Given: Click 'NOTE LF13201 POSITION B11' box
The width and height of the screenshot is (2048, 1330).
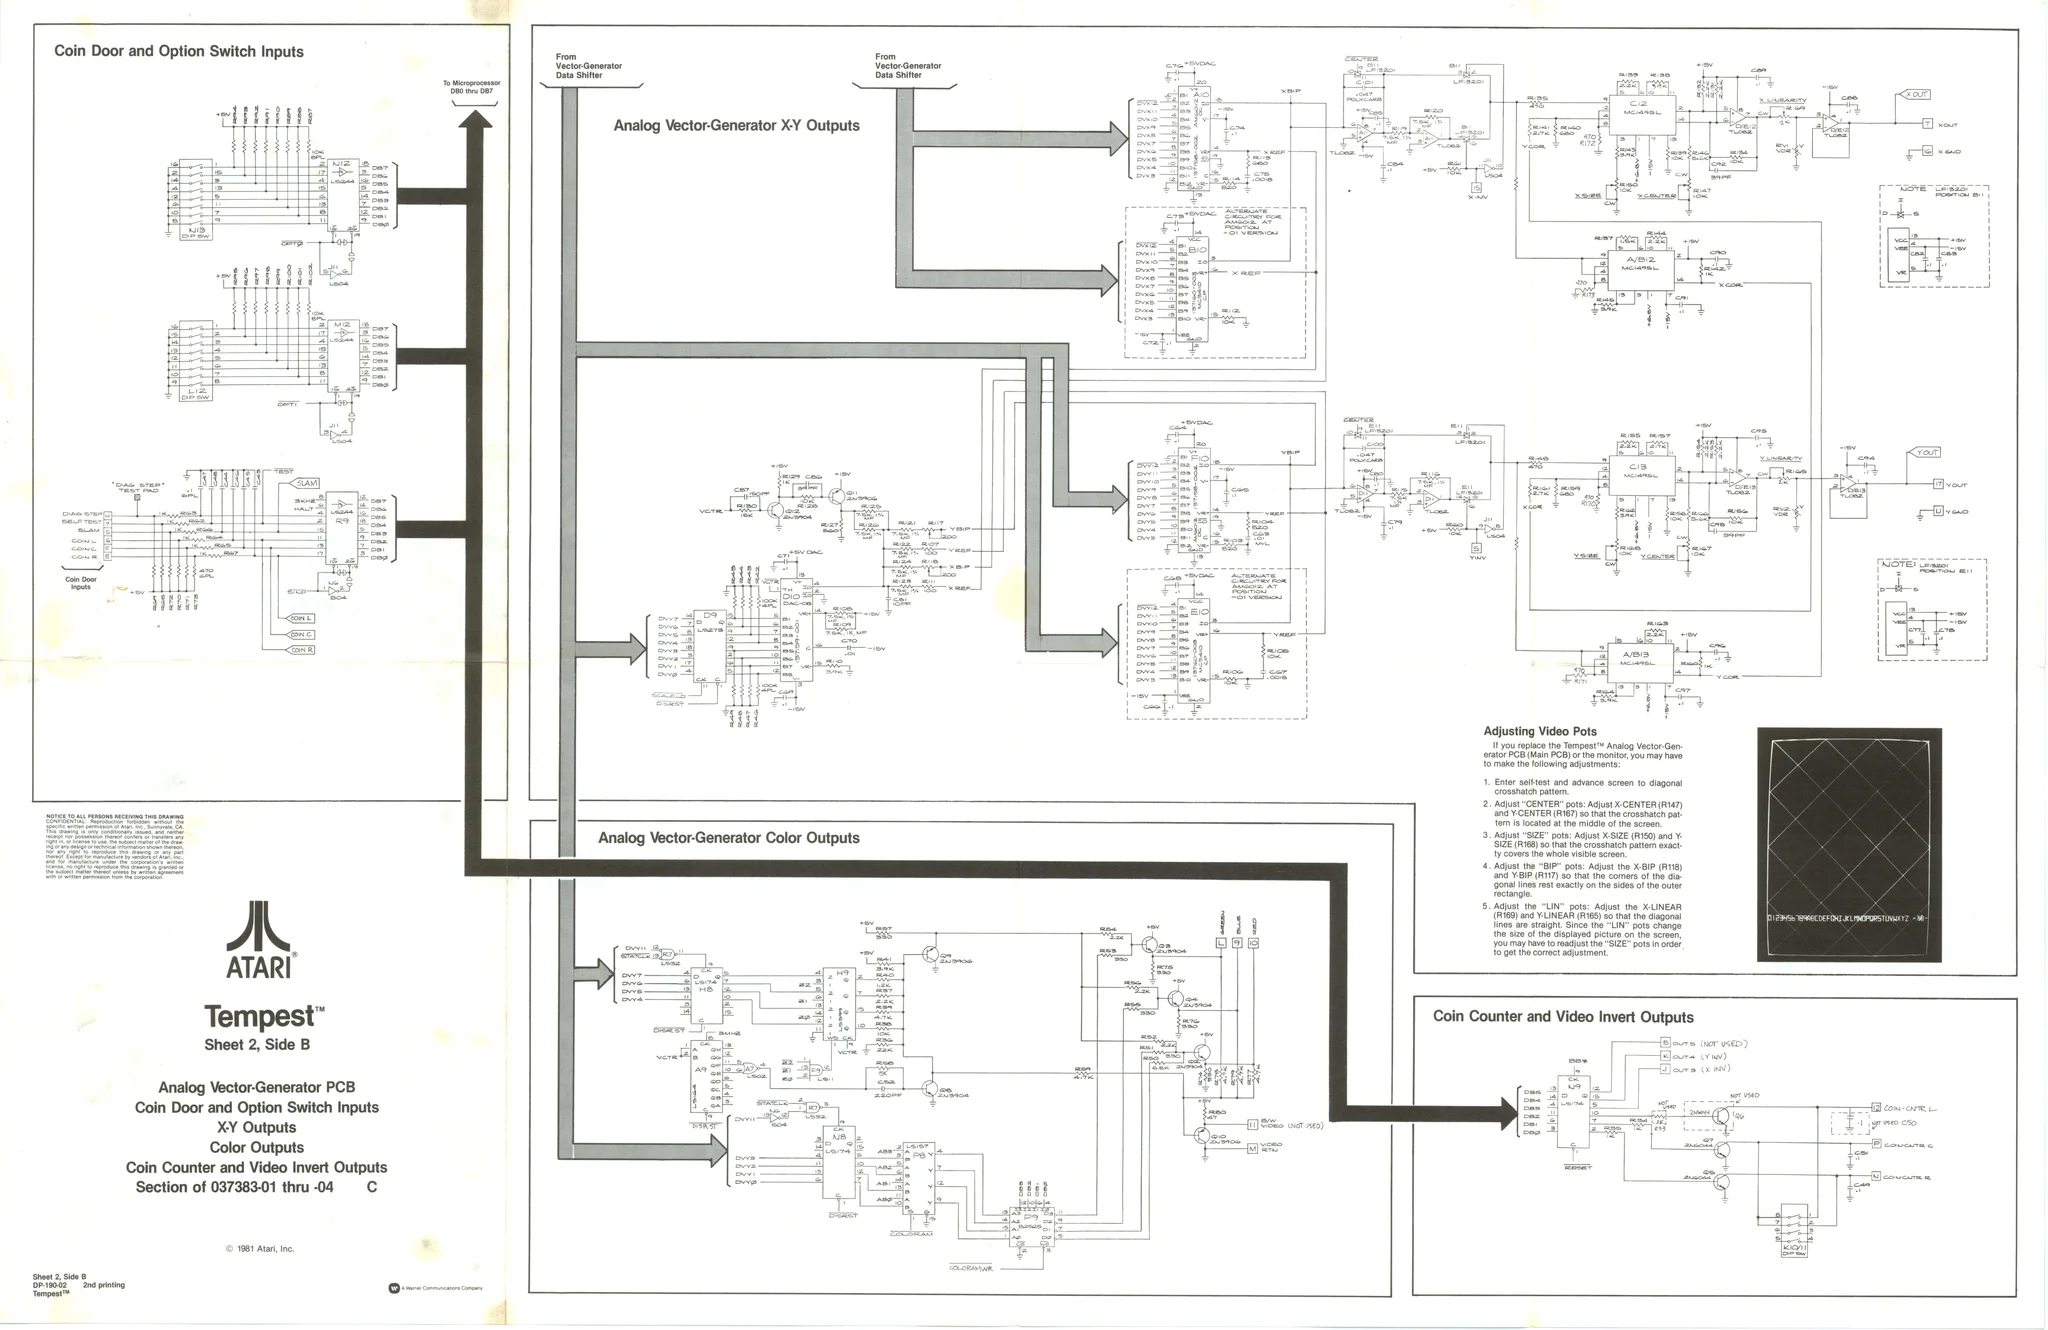Looking at the screenshot, I should pyautogui.click(x=1934, y=236).
